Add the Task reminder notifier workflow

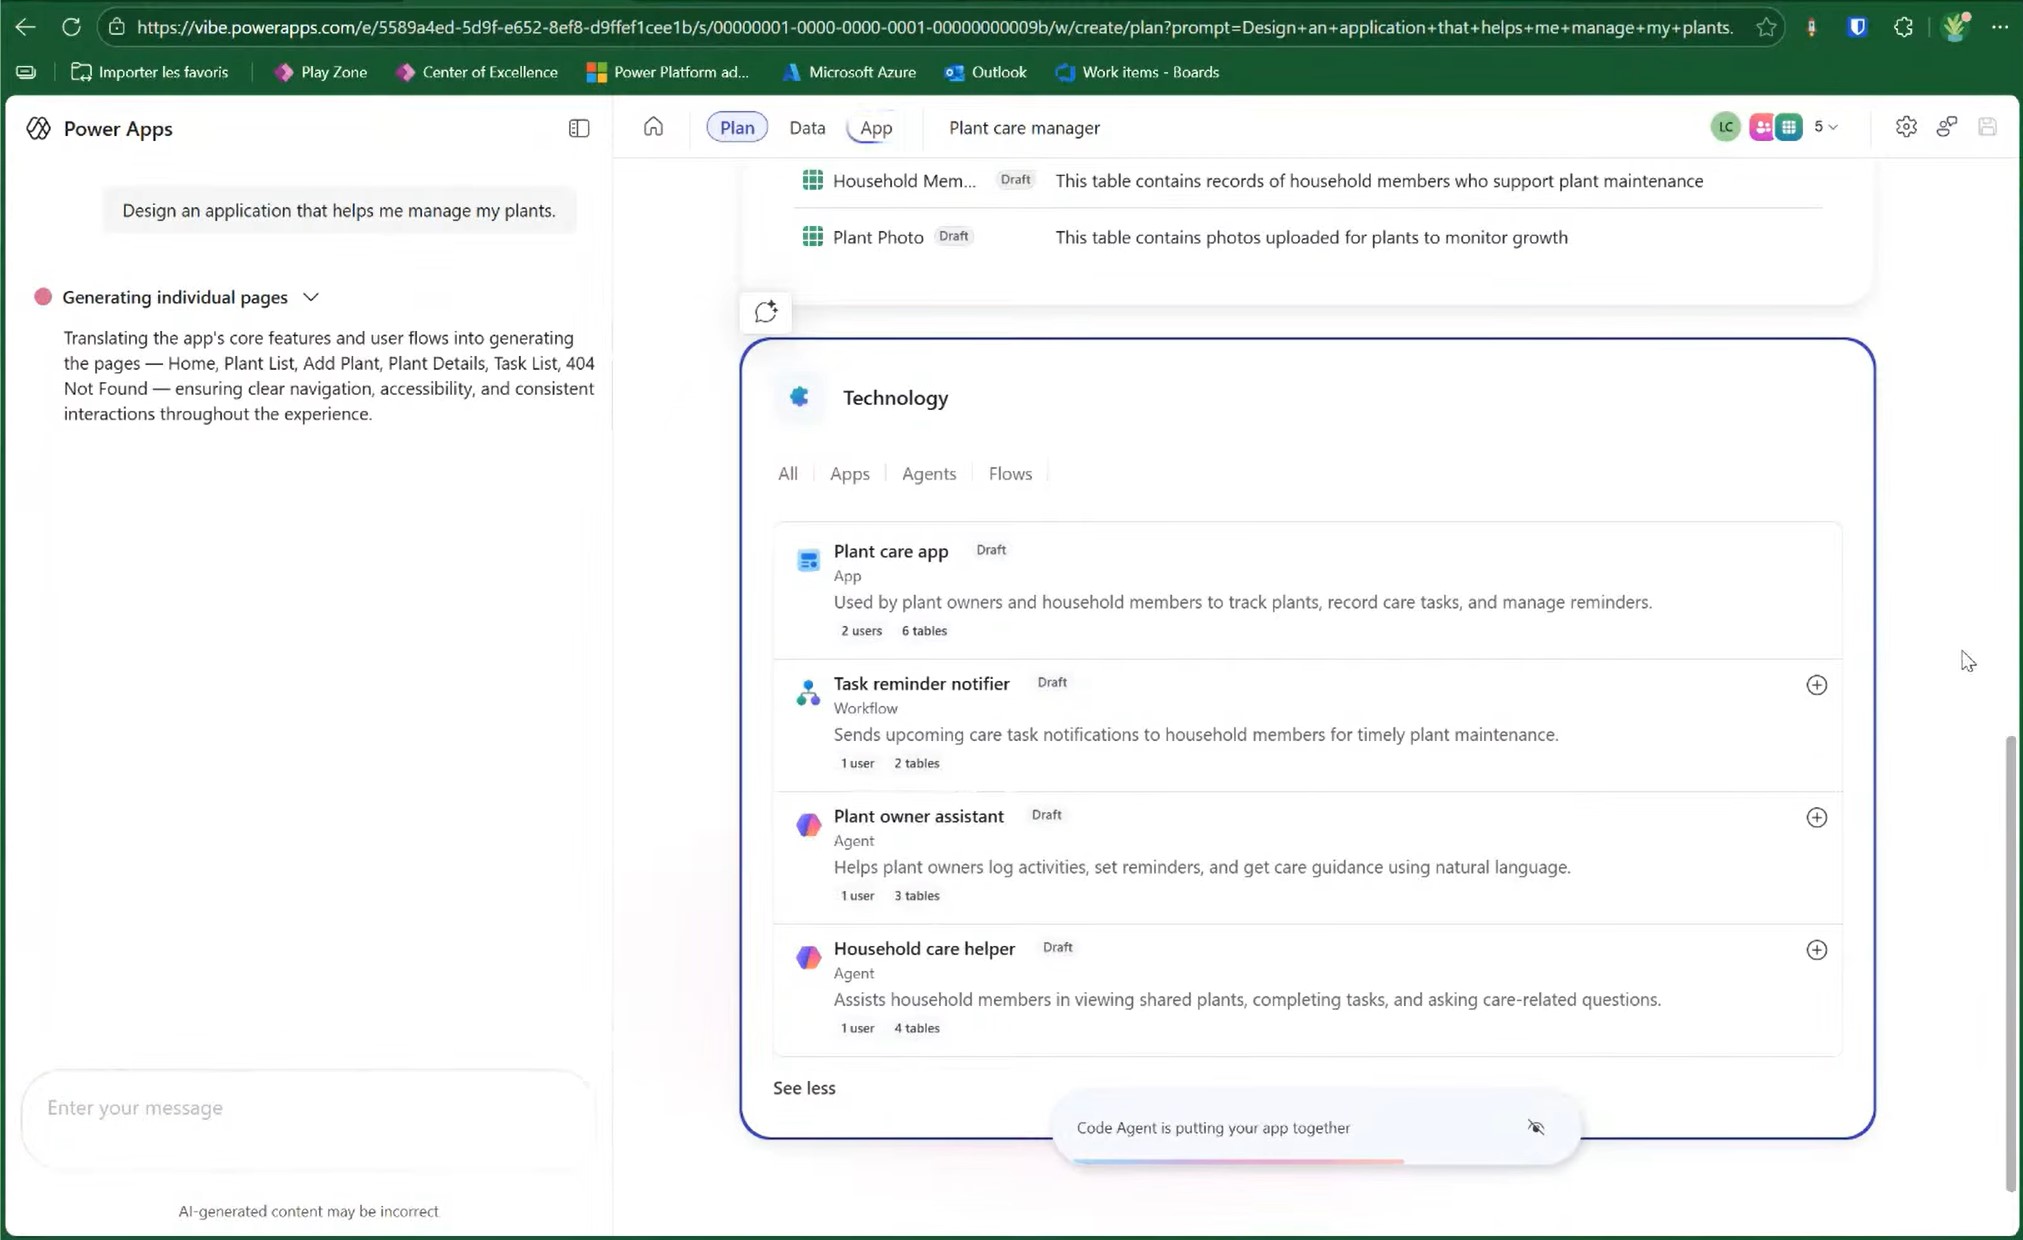(x=1816, y=685)
